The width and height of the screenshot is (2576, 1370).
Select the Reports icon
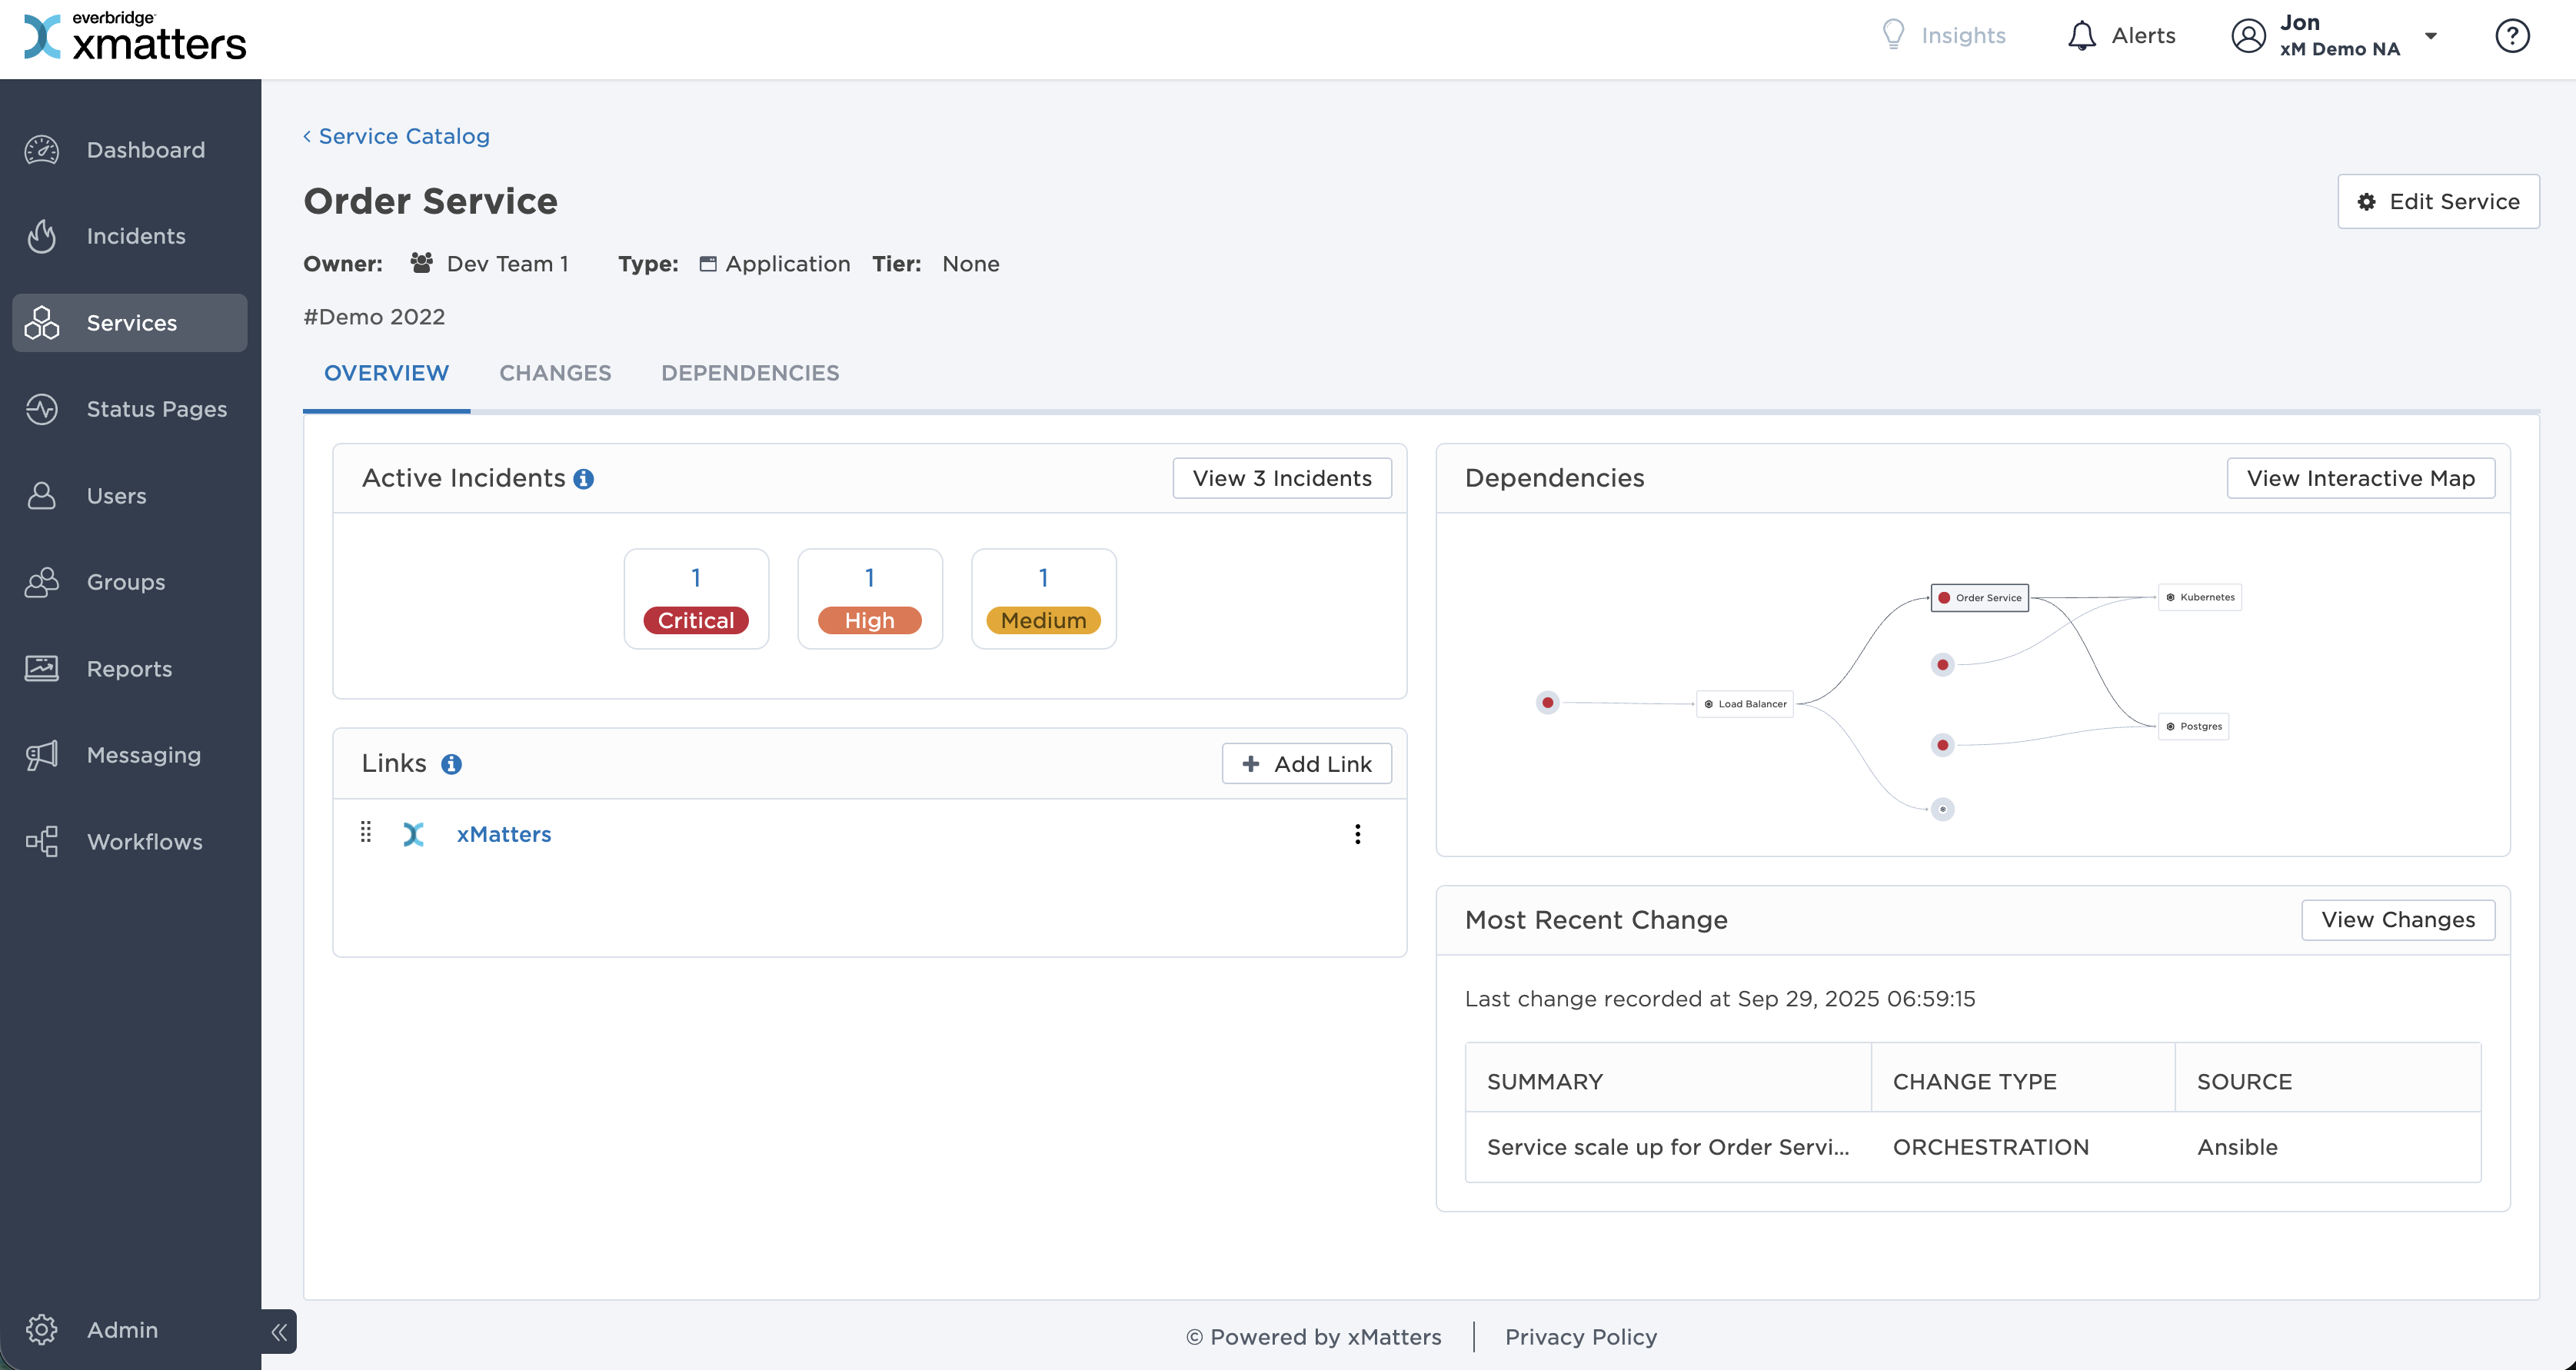[x=42, y=668]
